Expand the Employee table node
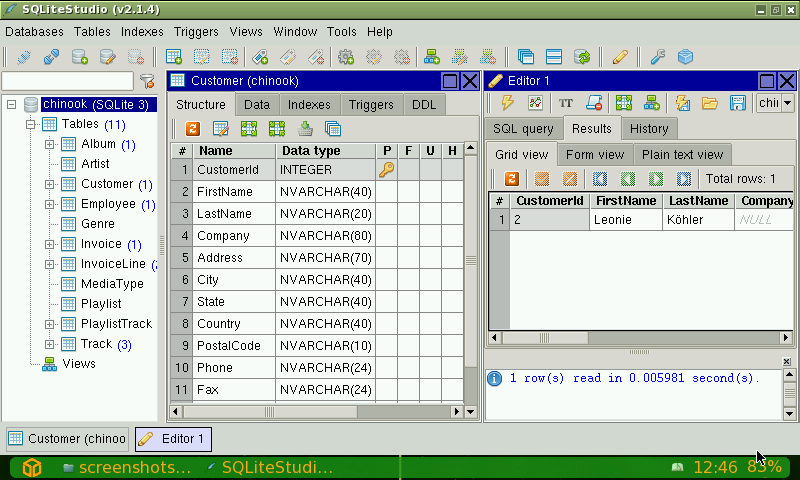Viewport: 800px width, 480px height. 49,204
